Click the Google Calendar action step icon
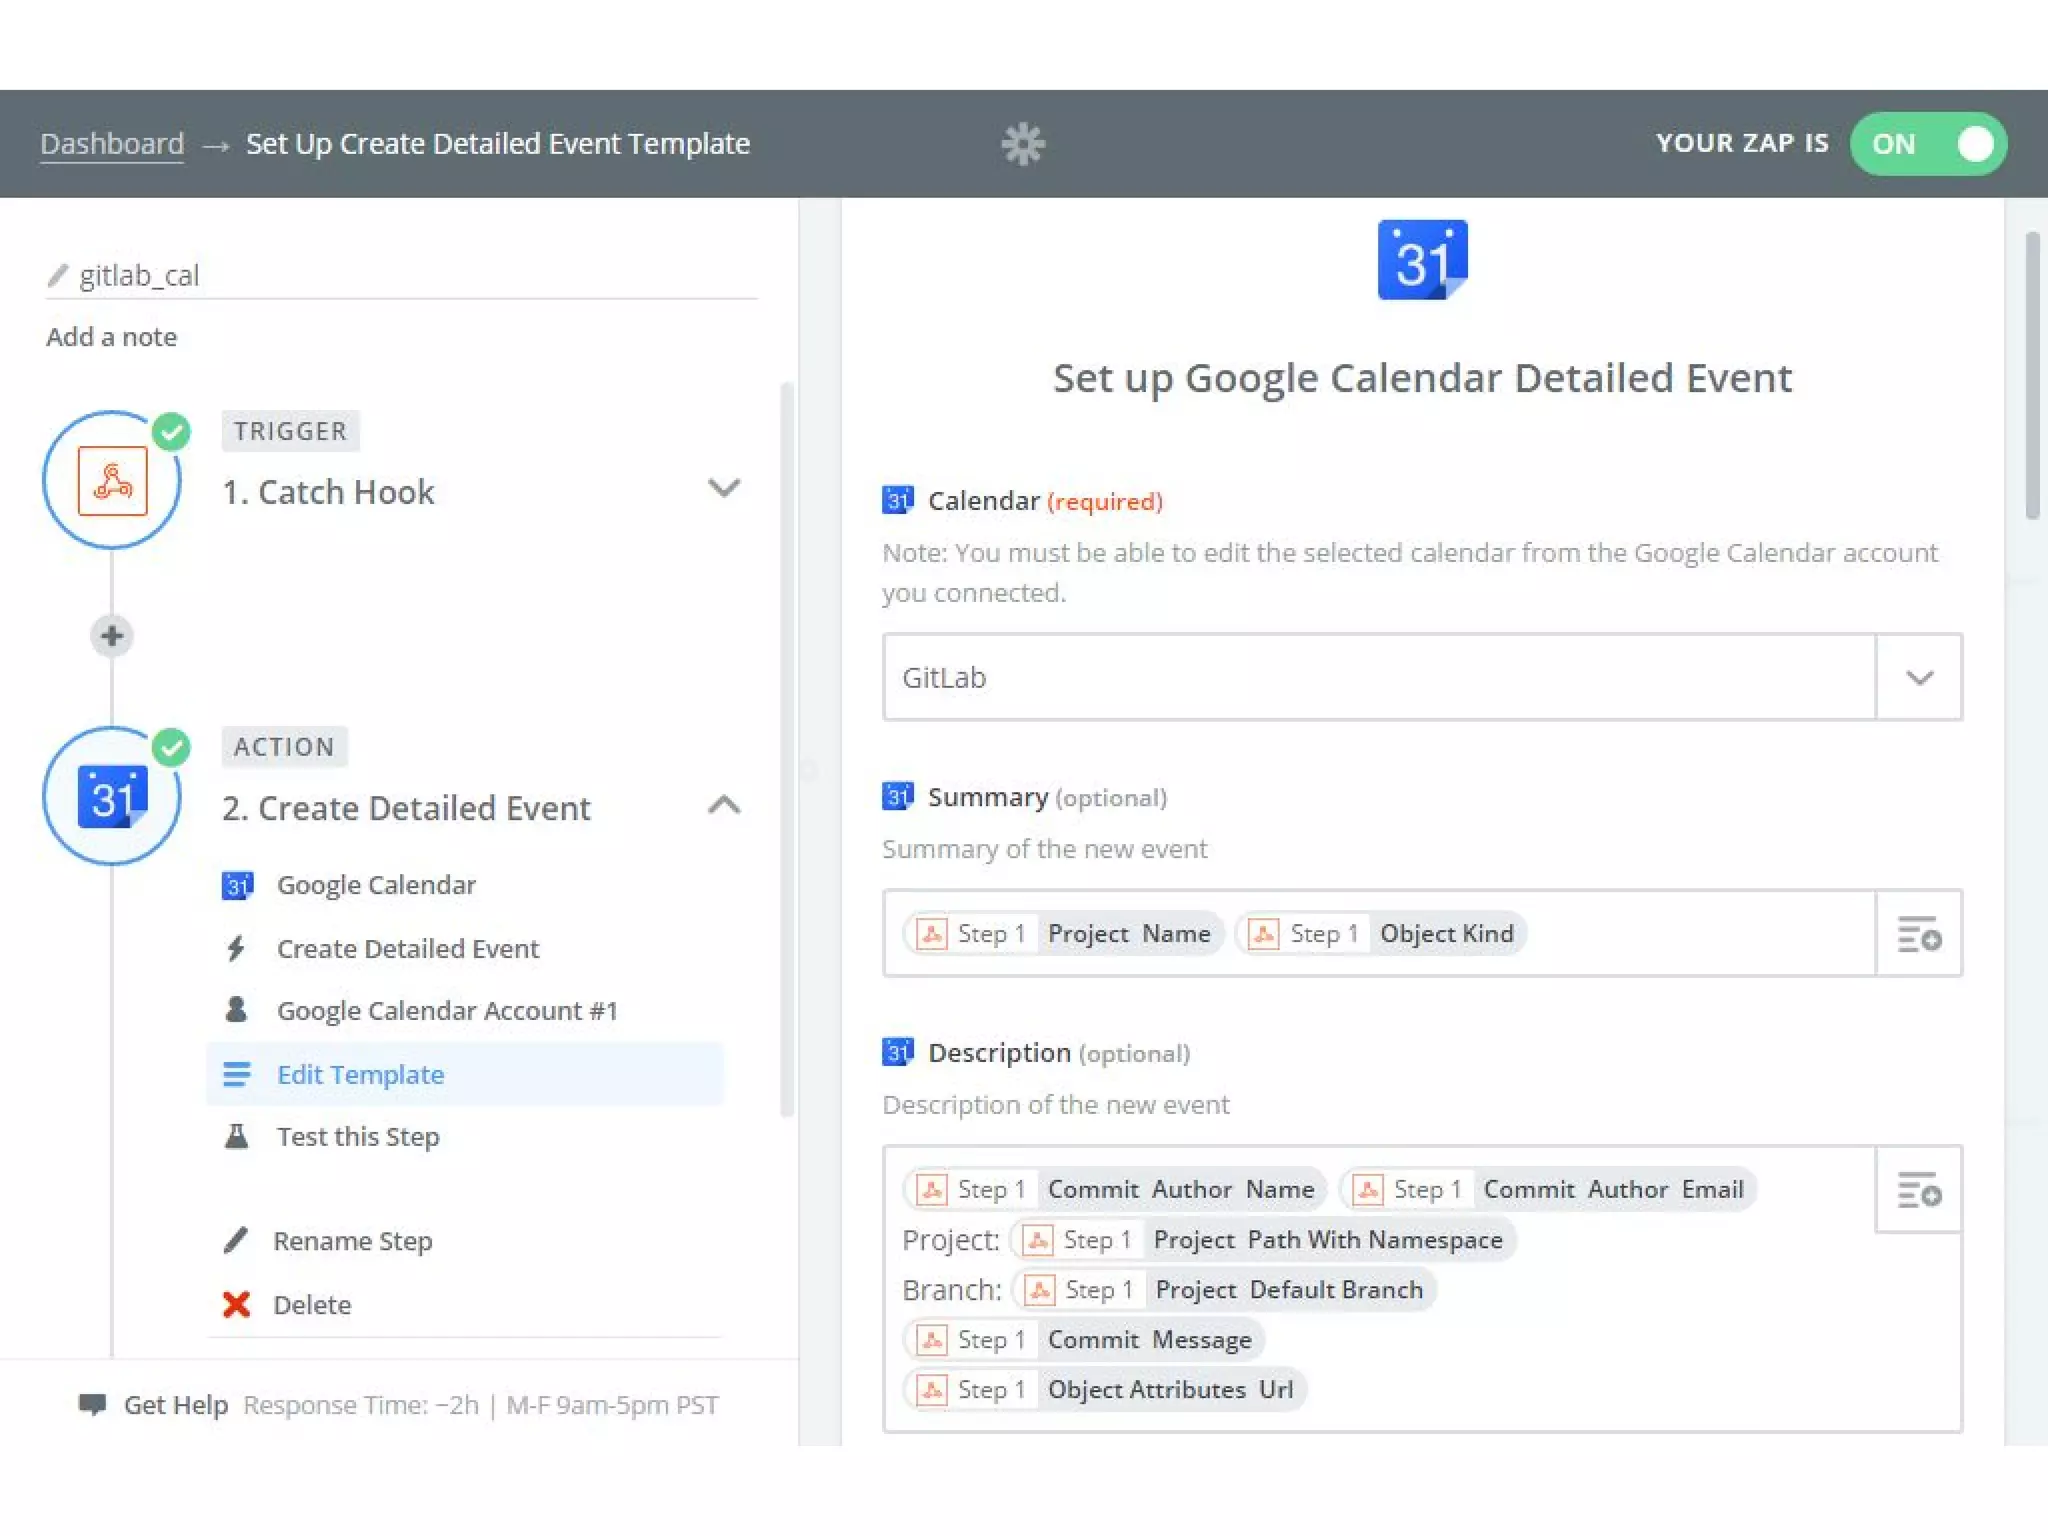The height and width of the screenshot is (1536, 2048). pyautogui.click(x=113, y=797)
